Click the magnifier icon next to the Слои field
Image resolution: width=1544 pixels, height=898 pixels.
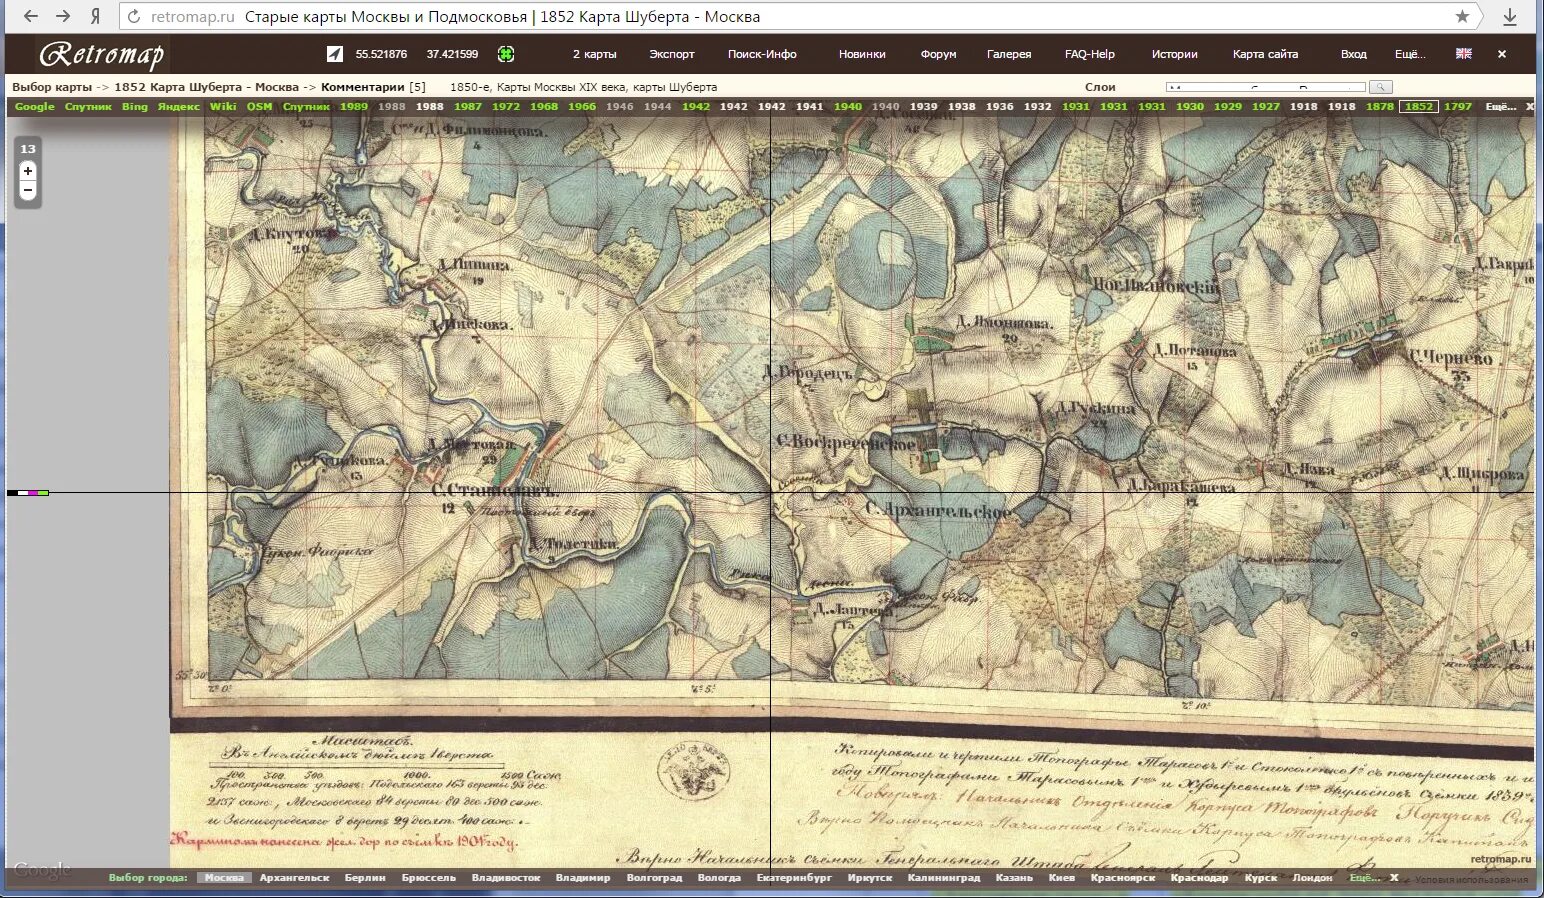[1381, 88]
